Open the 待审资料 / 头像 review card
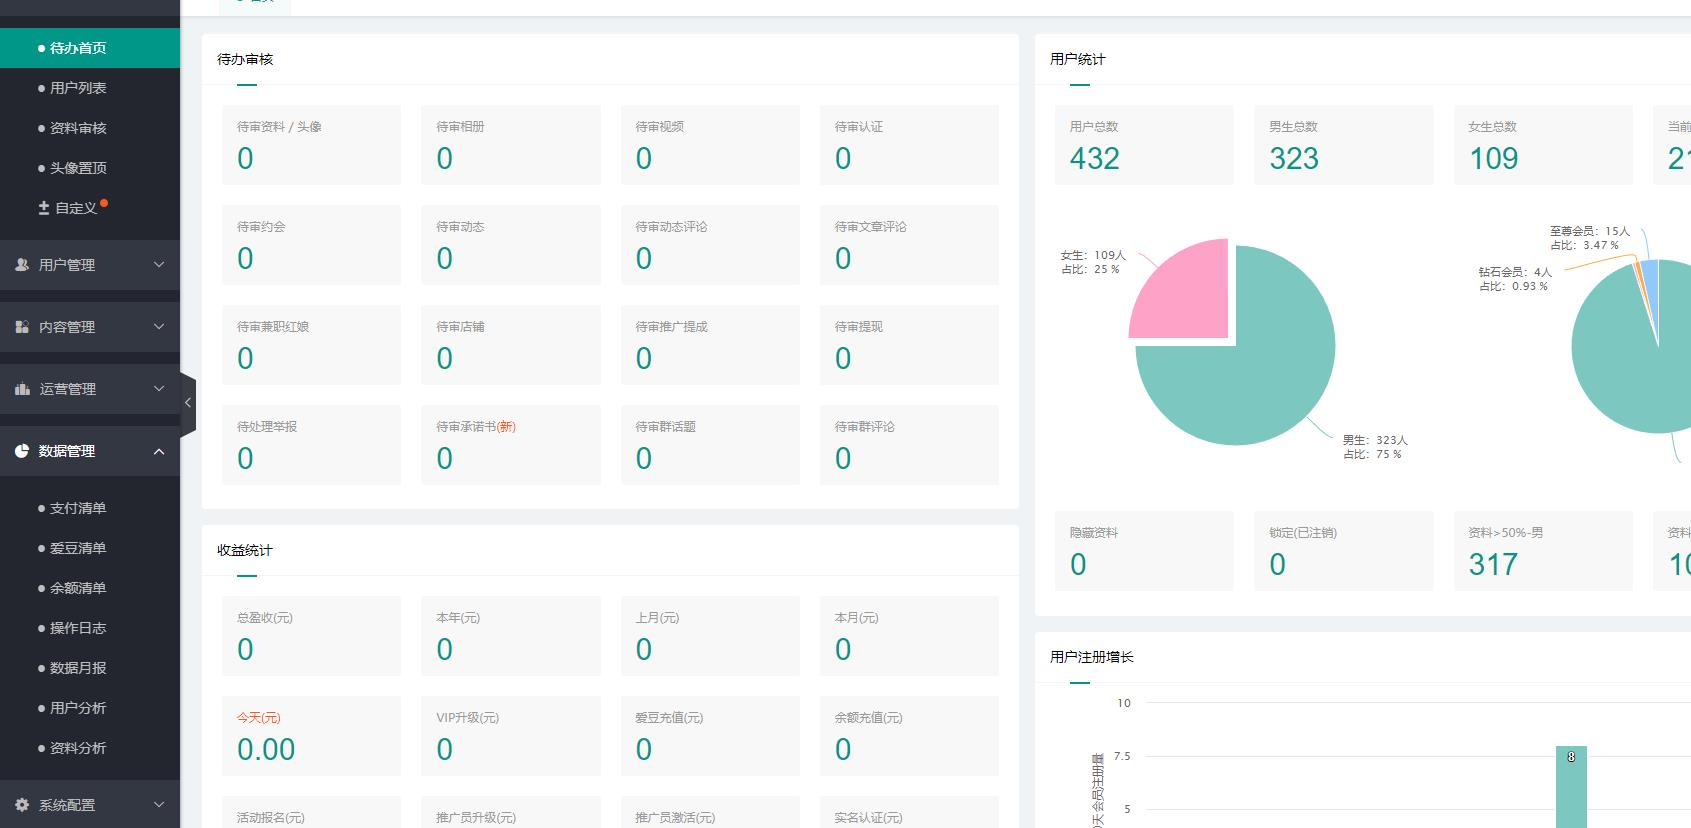This screenshot has width=1691, height=828. pyautogui.click(x=311, y=145)
